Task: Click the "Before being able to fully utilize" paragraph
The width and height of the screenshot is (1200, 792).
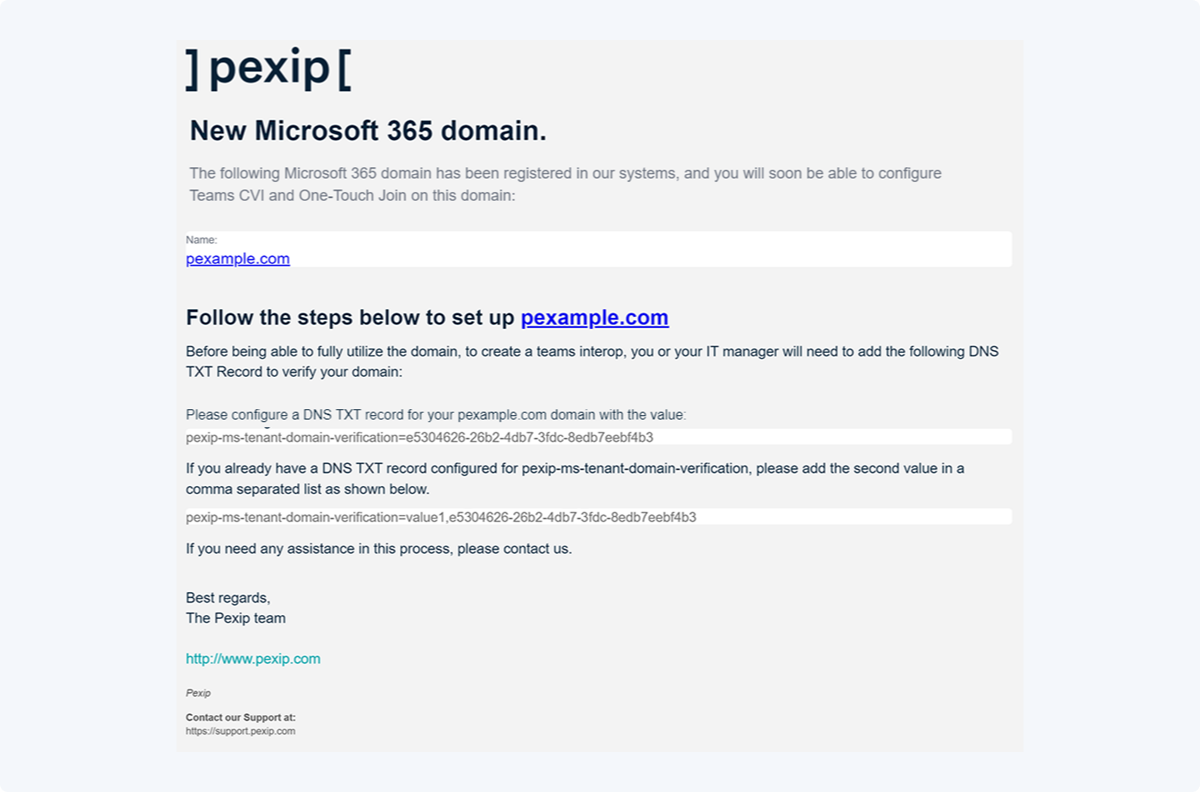Action: [x=592, y=361]
